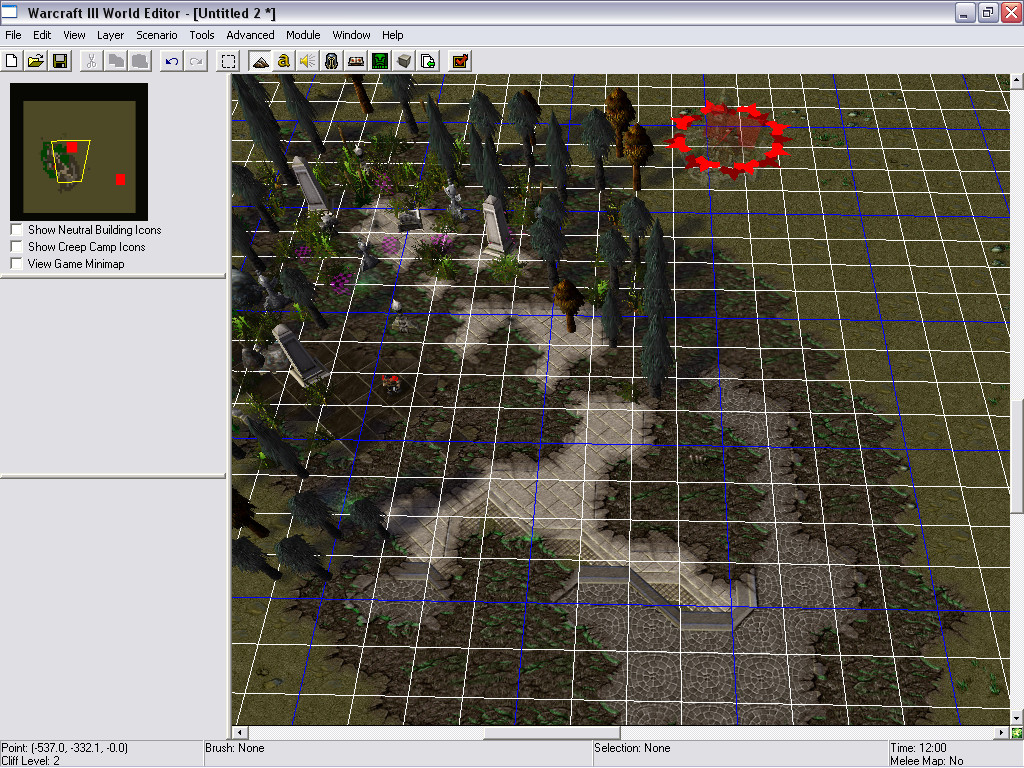Toggle View Game Minimap checkbox
This screenshot has height=768, width=1024.
coord(17,263)
